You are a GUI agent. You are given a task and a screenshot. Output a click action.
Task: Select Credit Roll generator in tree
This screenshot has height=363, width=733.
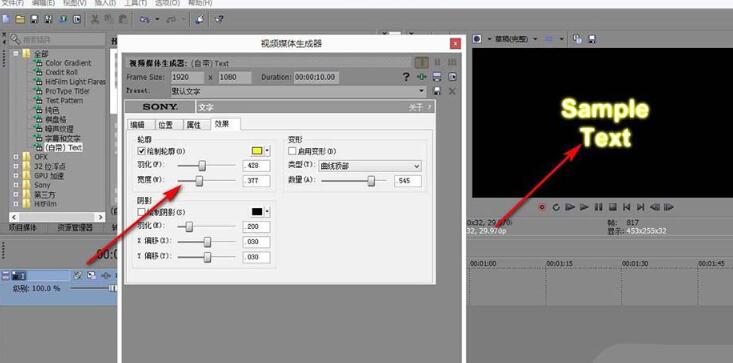point(61,72)
